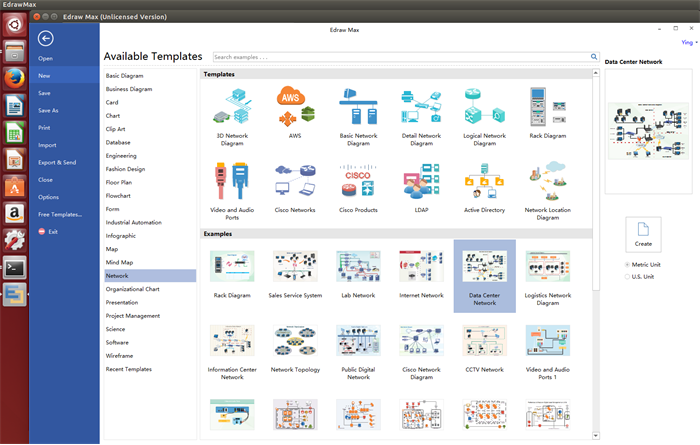Open LibreOffice Writer from the dock
700x445 pixels.
[x=15, y=106]
